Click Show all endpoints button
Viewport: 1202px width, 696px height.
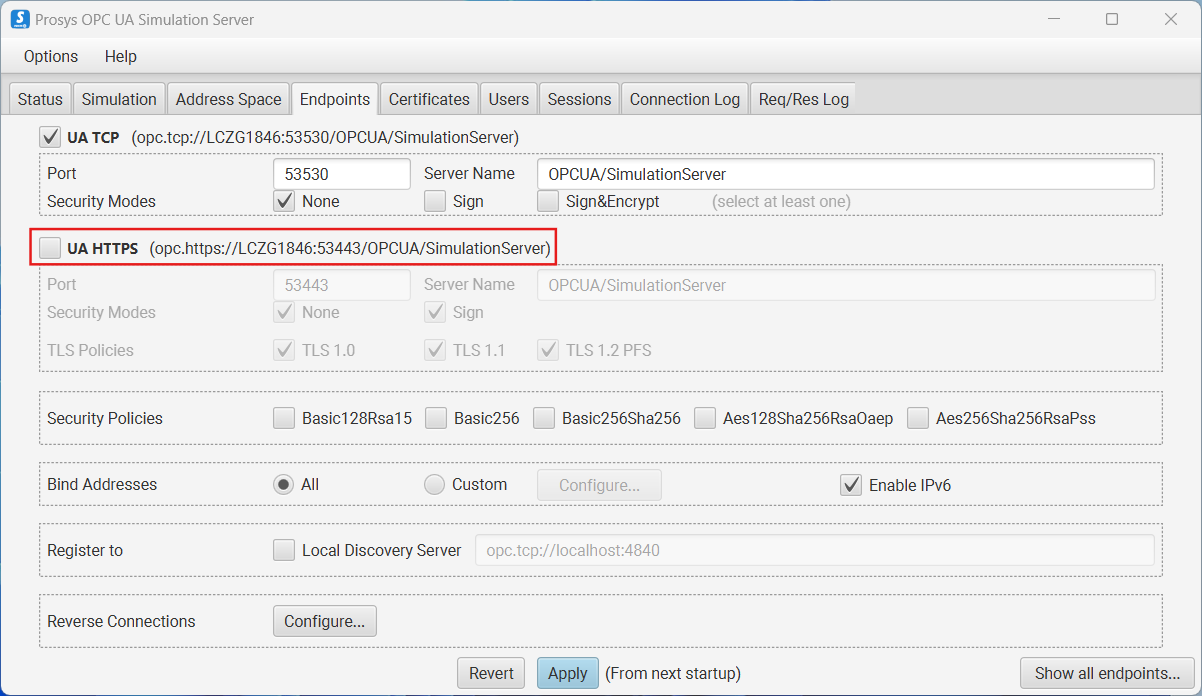pyautogui.click(x=1107, y=673)
